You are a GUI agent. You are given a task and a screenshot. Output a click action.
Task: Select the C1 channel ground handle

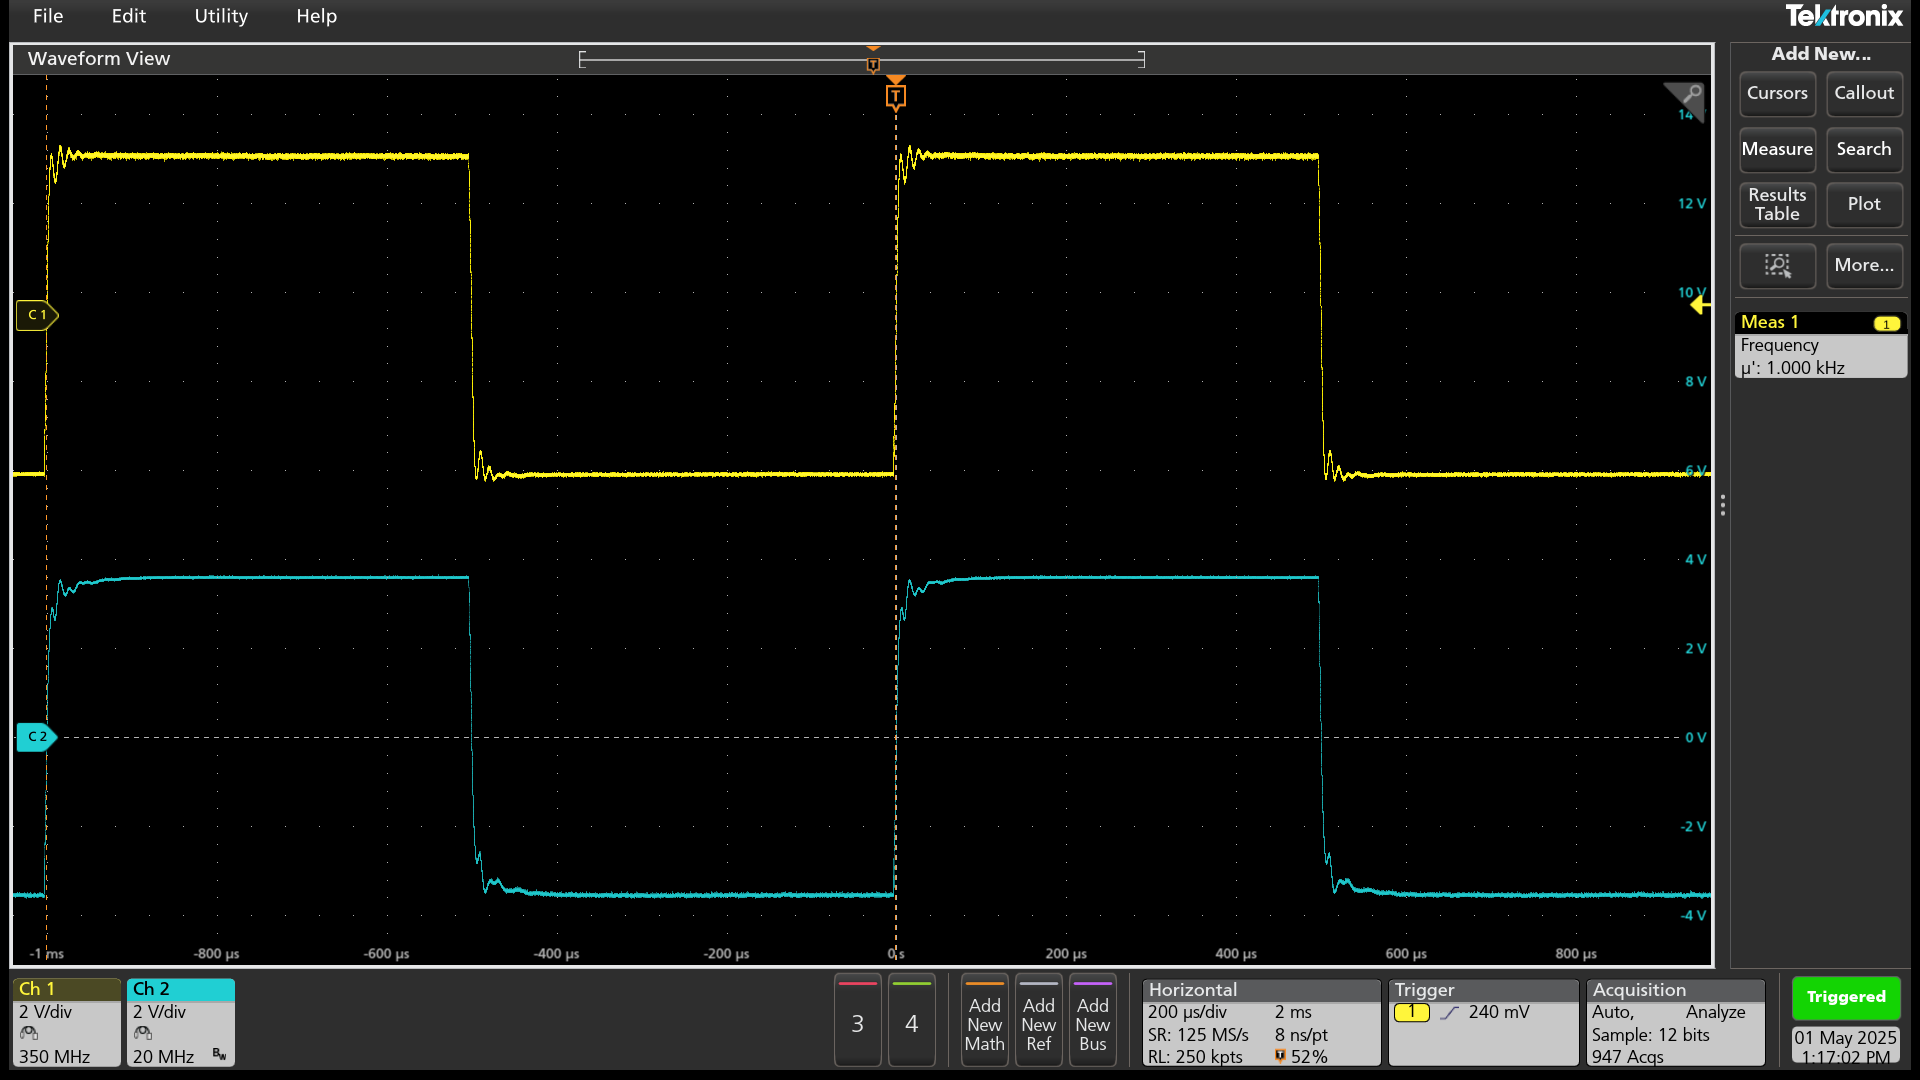tap(37, 315)
